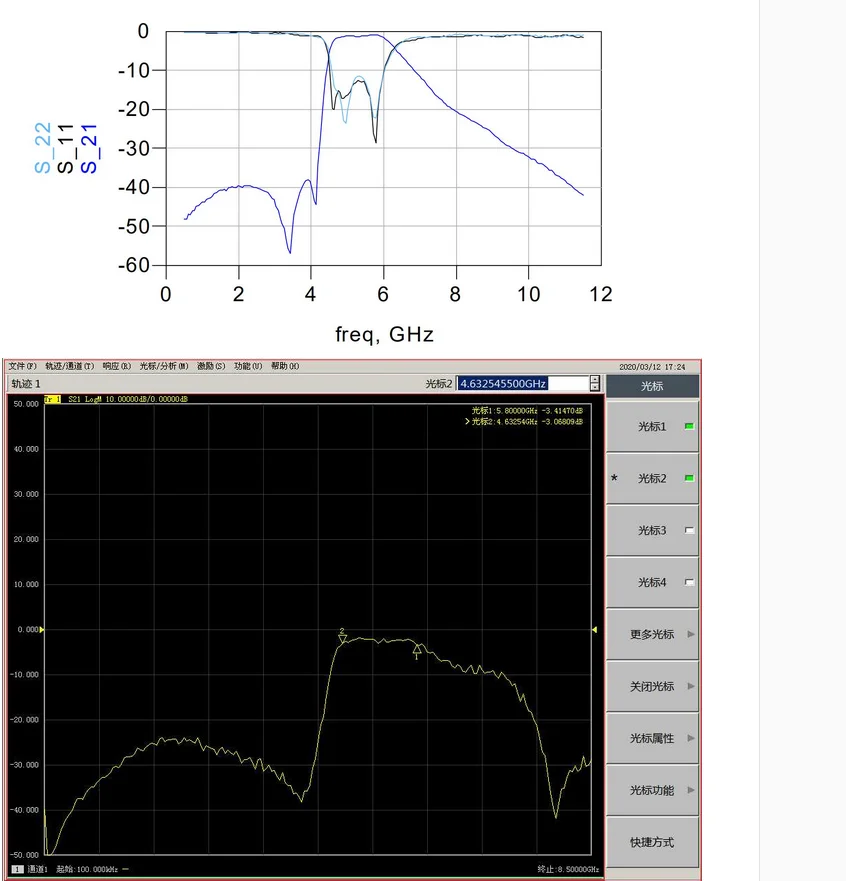Open the 激励(S) menu
Image resolution: width=846 pixels, height=881 pixels.
211,366
